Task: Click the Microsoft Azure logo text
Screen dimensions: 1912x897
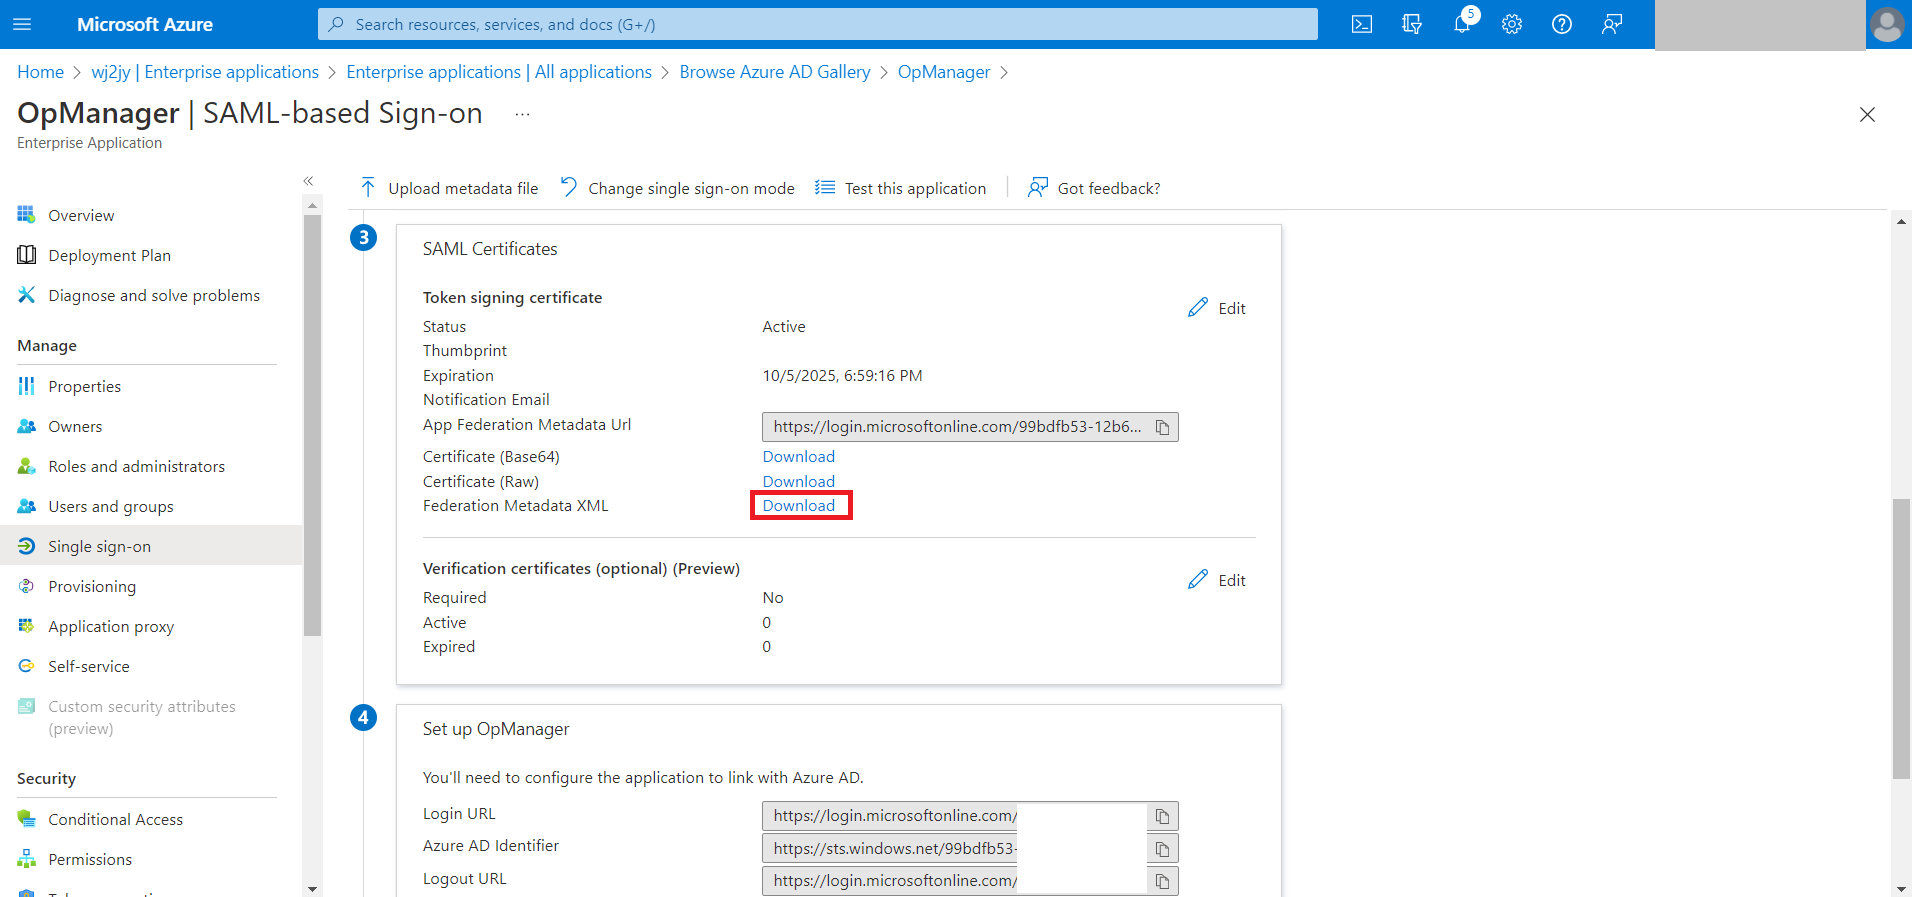Action: click(x=145, y=24)
